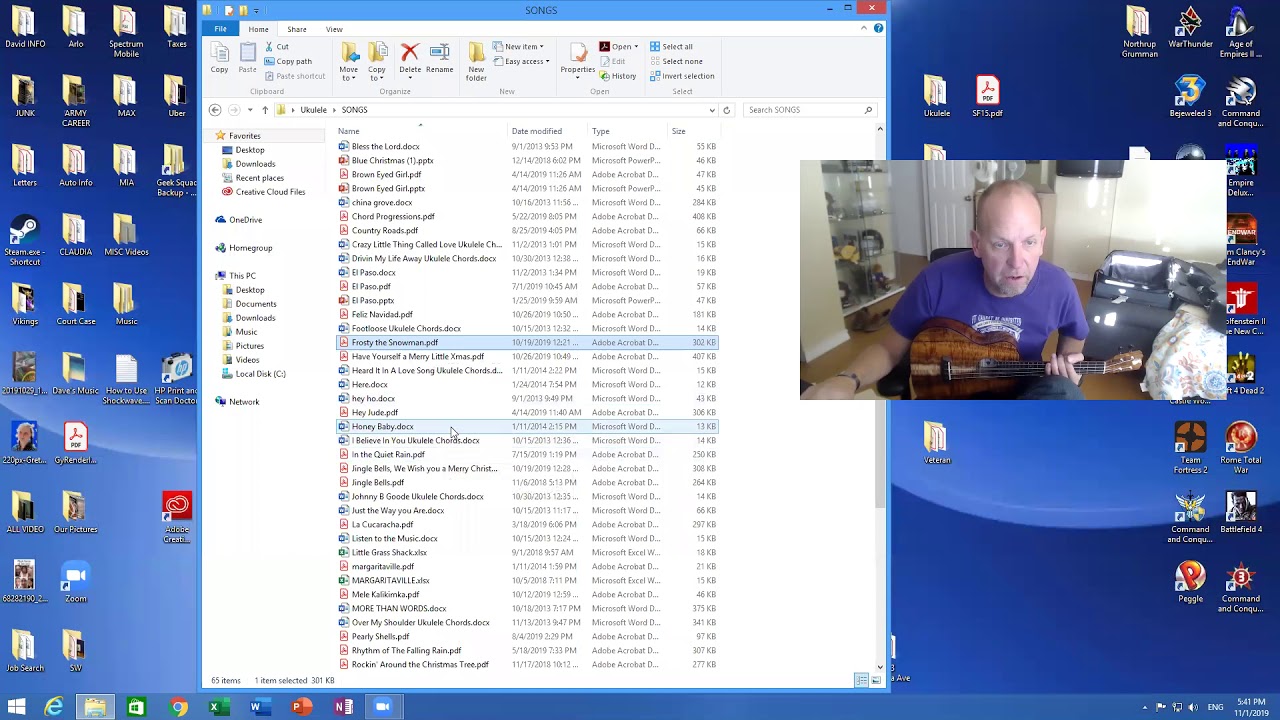Viewport: 1280px width, 720px height.
Task: Click the Cut command in the ribbon
Action: tap(277, 47)
